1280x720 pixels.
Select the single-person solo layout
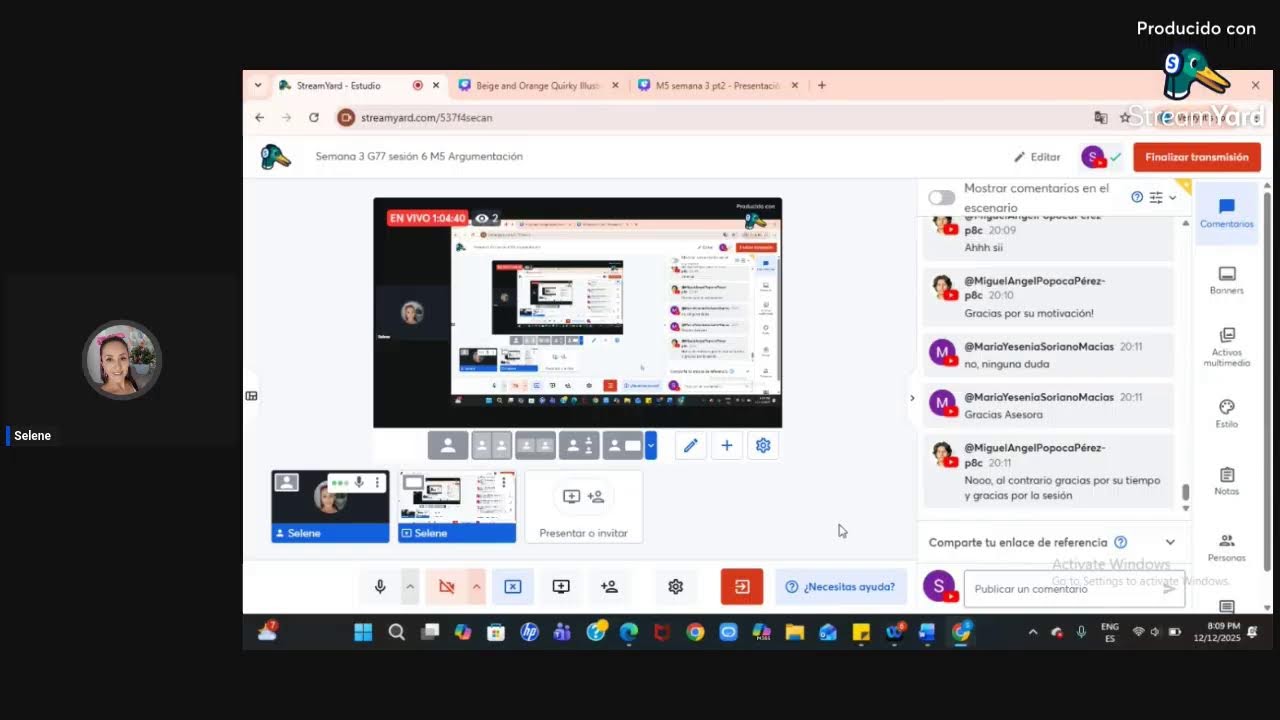448,445
